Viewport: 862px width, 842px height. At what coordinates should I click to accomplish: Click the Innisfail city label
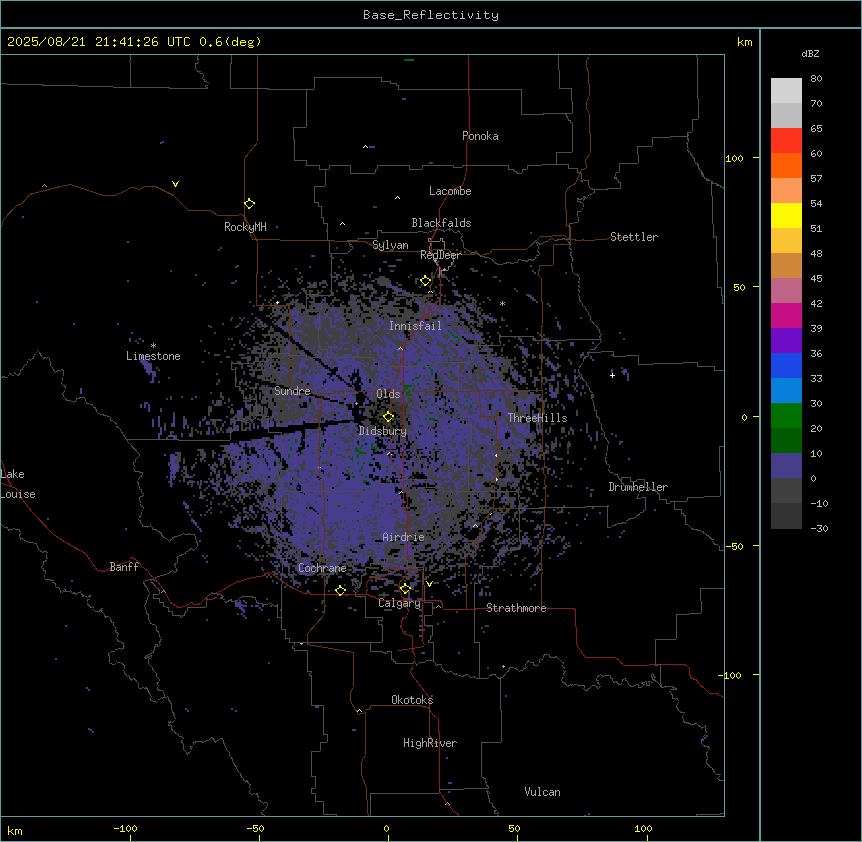click(x=415, y=326)
